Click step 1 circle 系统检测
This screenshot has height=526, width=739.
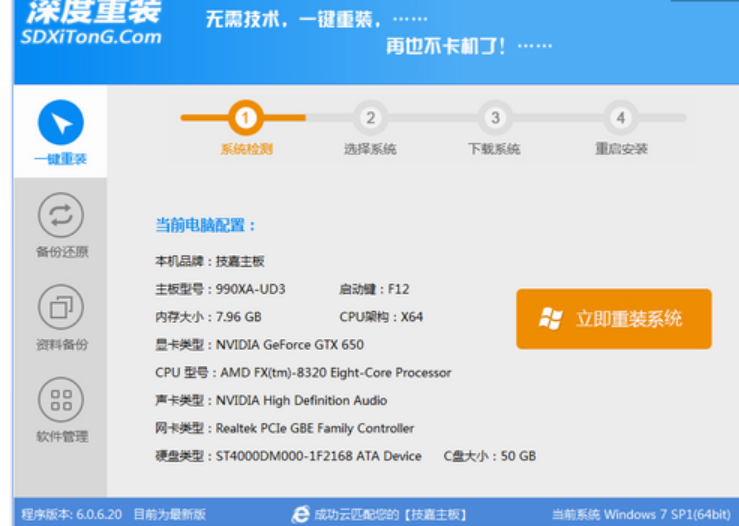246,118
